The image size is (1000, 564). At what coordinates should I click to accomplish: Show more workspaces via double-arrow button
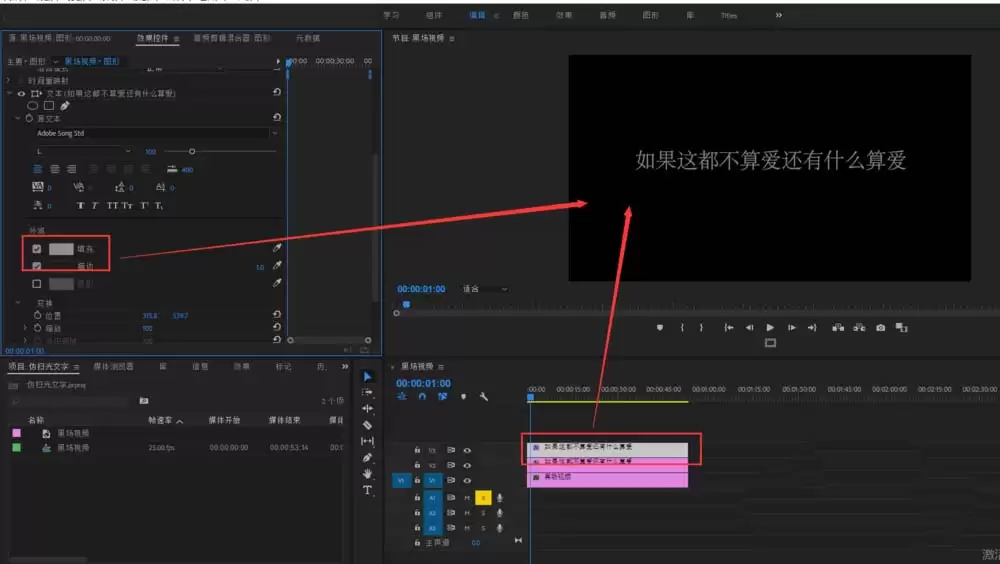click(779, 15)
